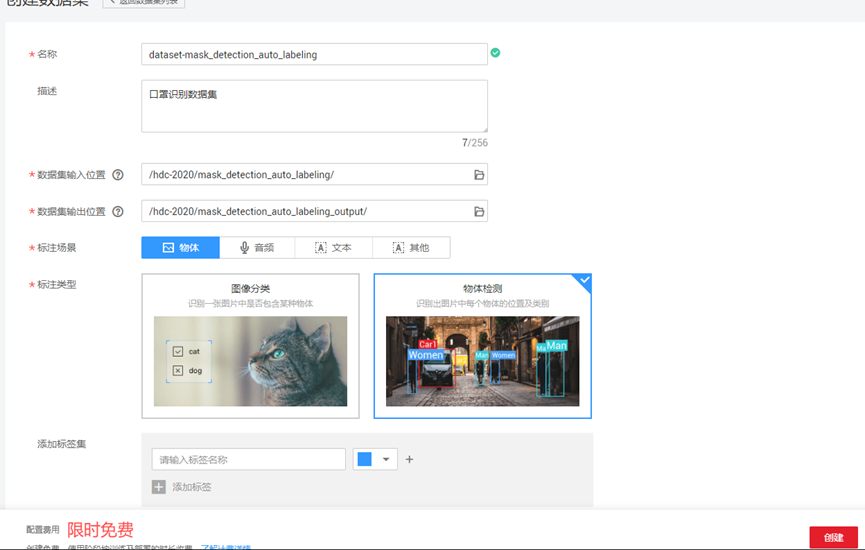Viewport: 865px width, 550px height.
Task: Click the 限时免费 pricing text
Action: [100, 530]
